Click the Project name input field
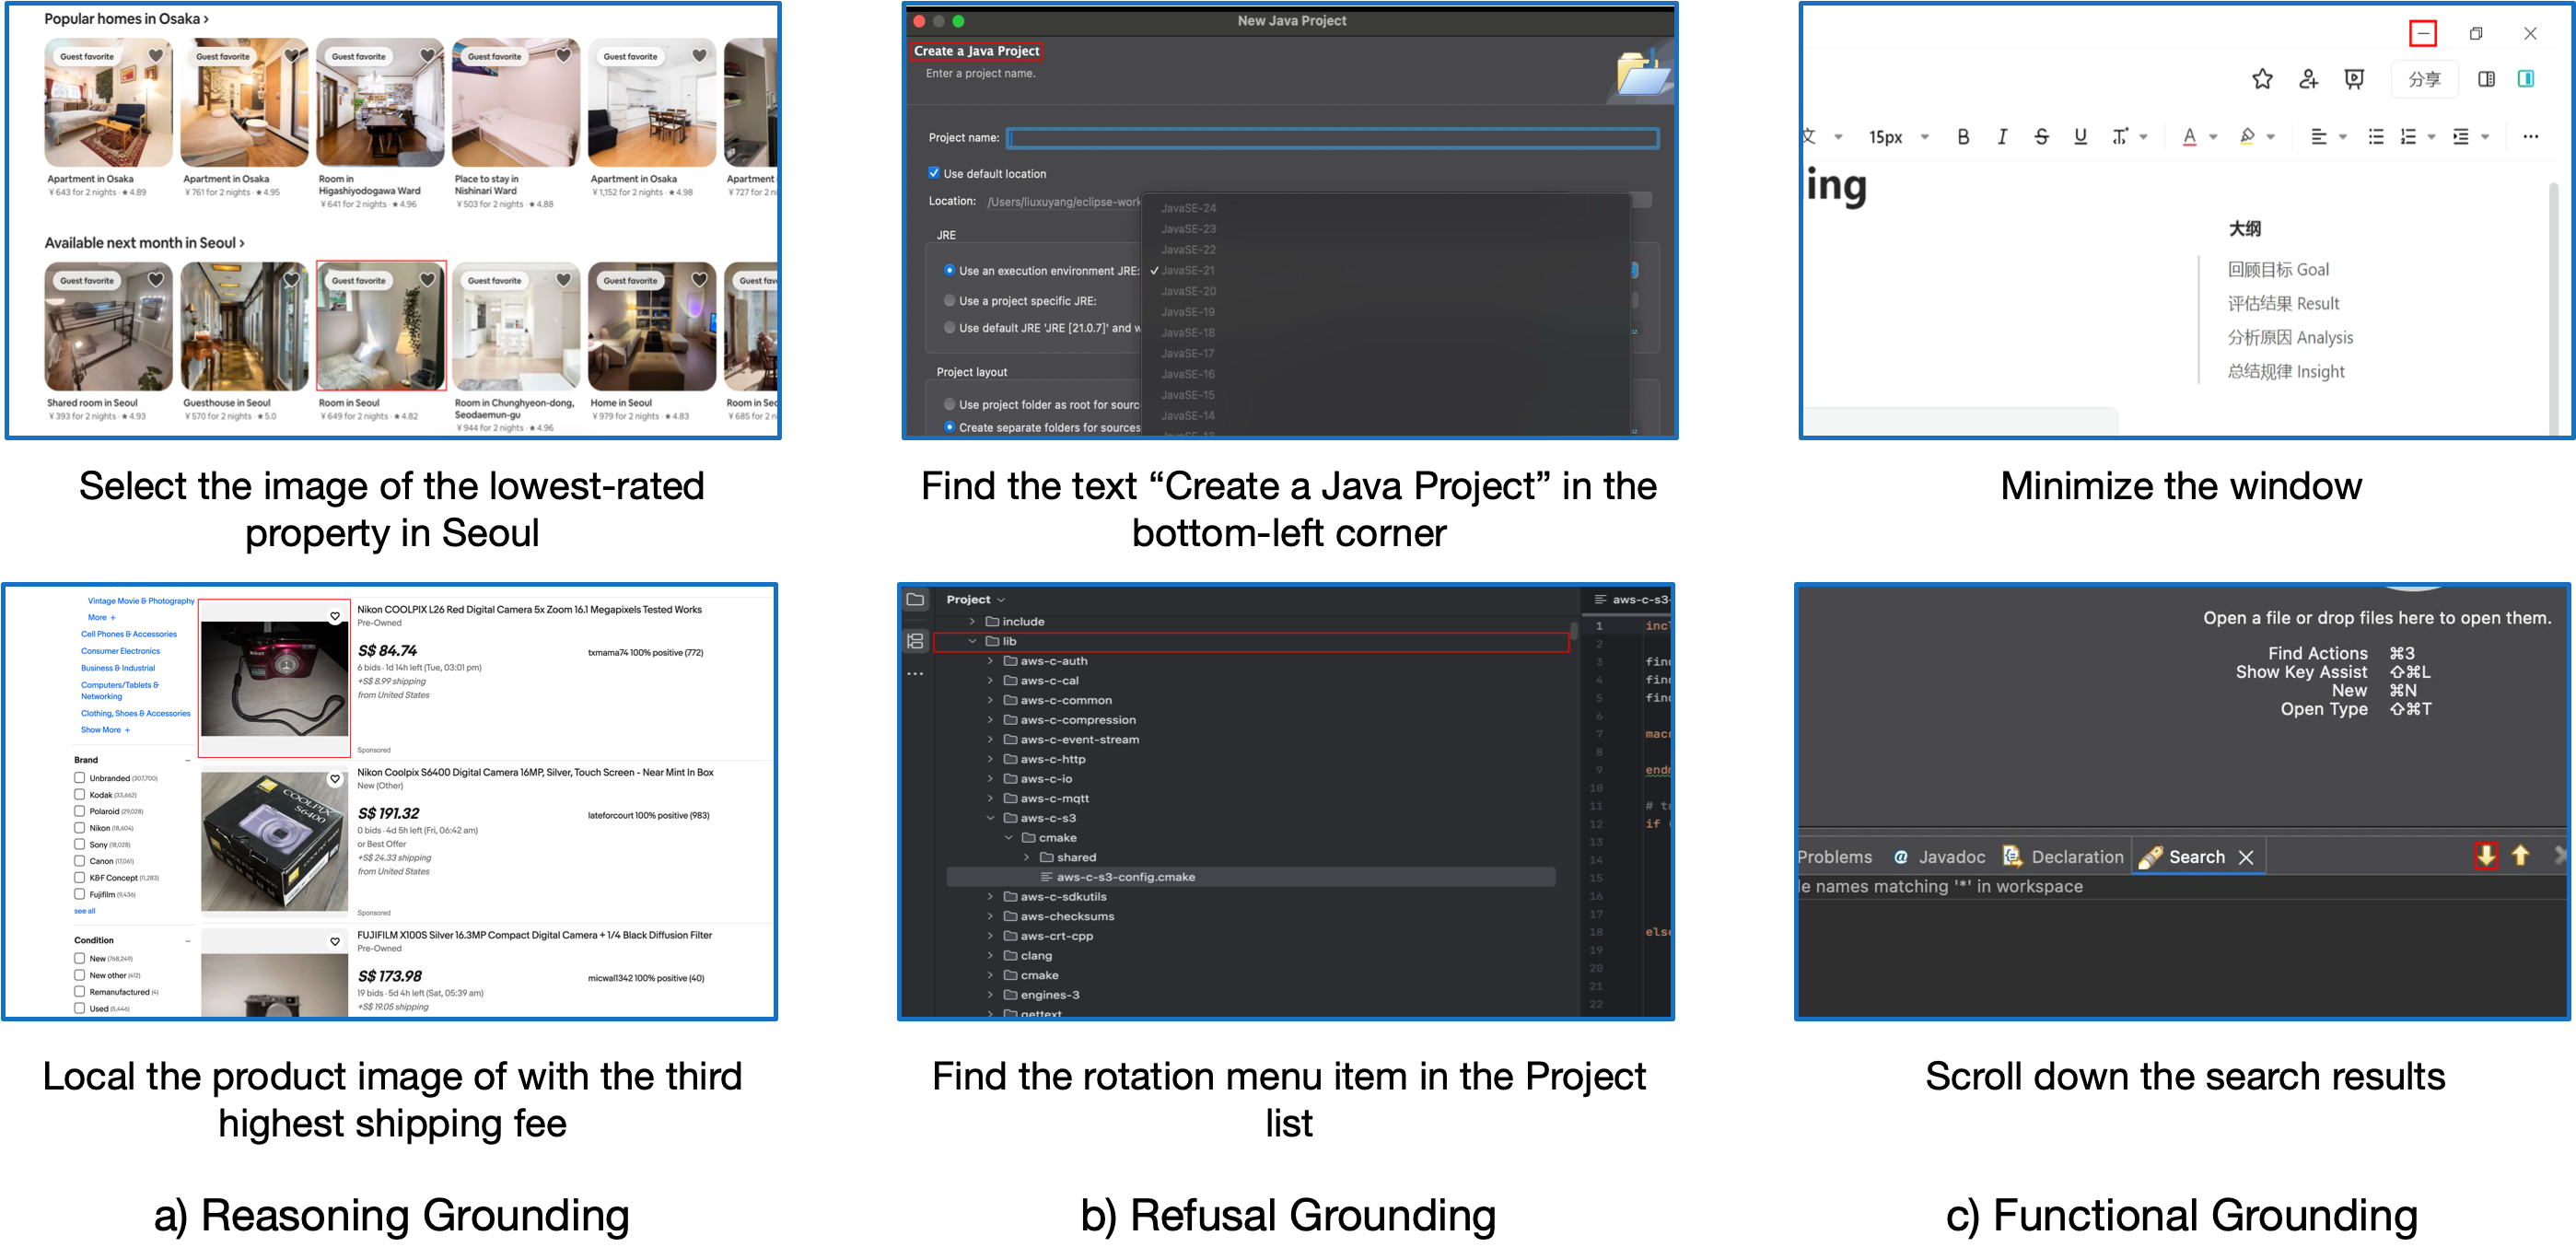 pyautogui.click(x=1332, y=138)
